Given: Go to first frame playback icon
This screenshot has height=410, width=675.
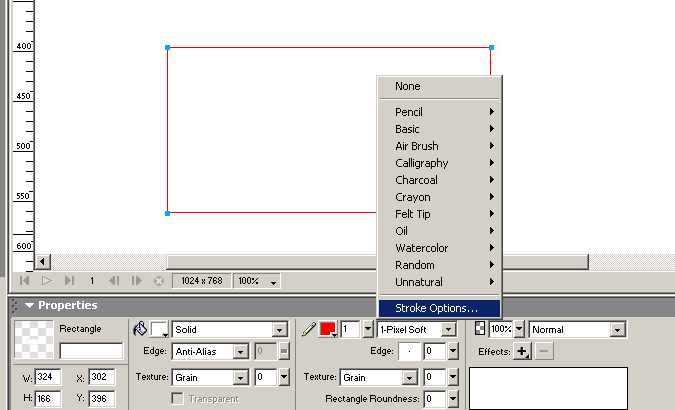Looking at the screenshot, I should tap(24, 282).
